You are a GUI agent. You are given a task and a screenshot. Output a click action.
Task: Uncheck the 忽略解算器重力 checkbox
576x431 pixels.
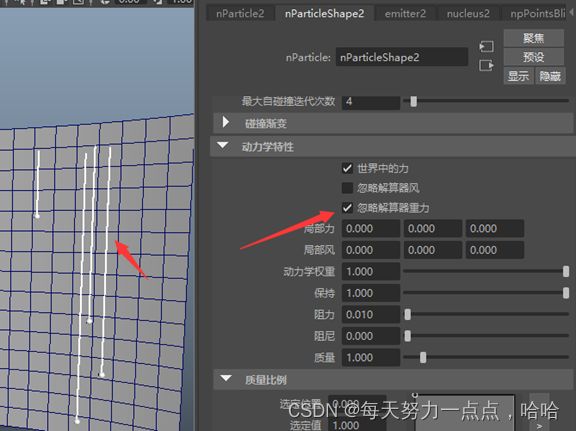(347, 208)
